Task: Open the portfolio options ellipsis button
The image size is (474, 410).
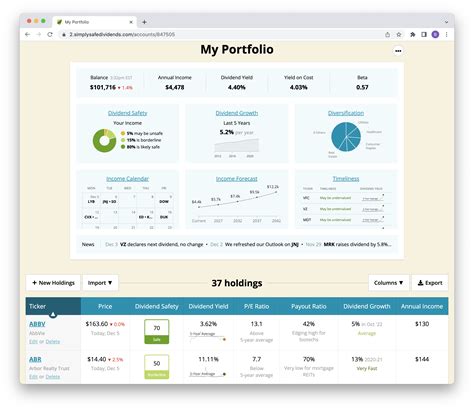Action: coord(398,51)
